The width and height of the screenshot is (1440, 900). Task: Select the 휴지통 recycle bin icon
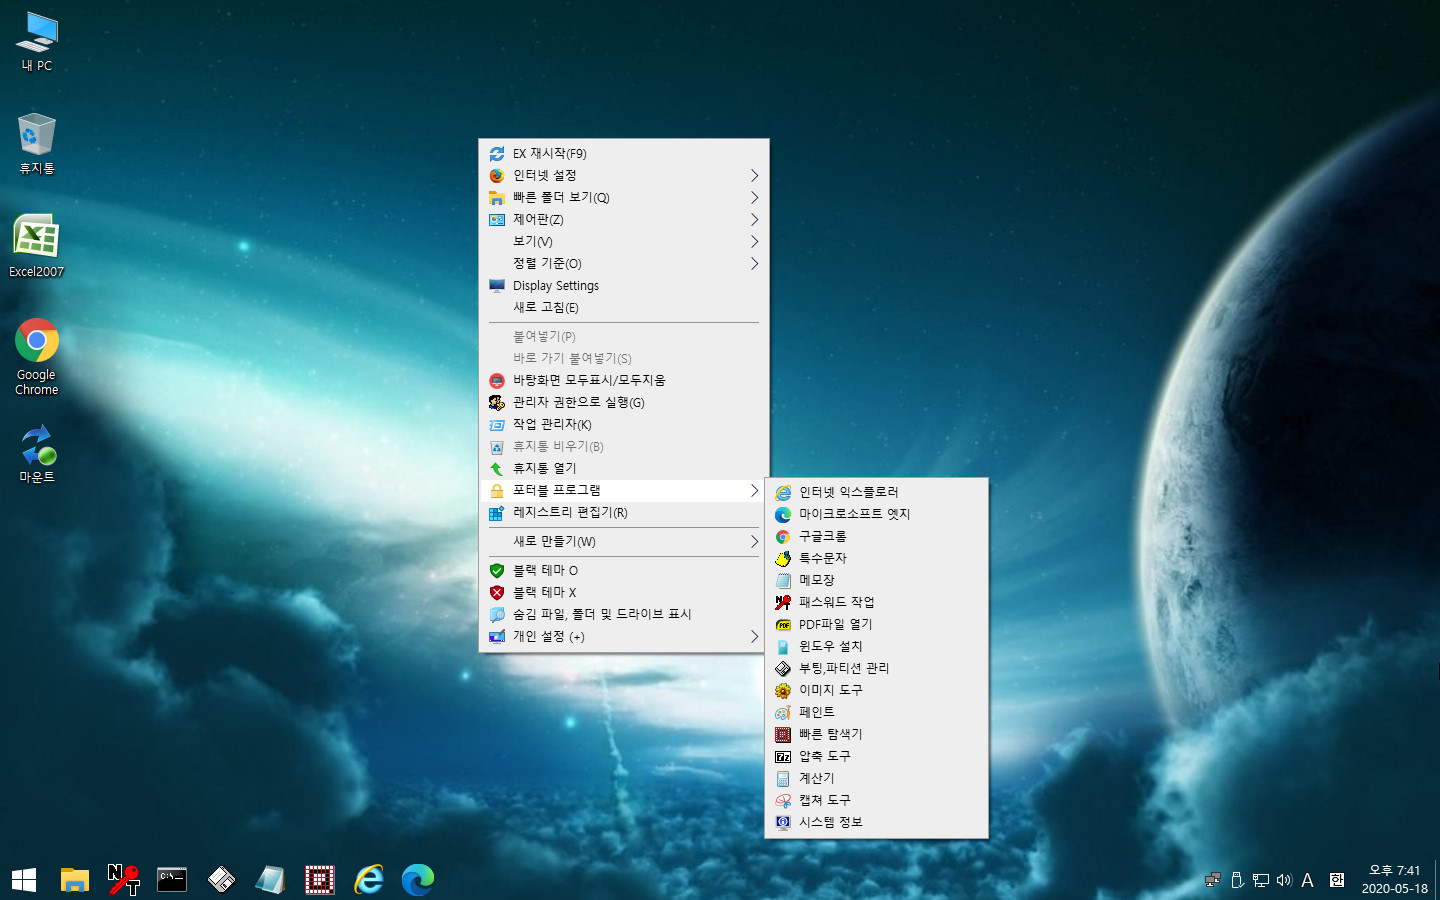pos(37,144)
